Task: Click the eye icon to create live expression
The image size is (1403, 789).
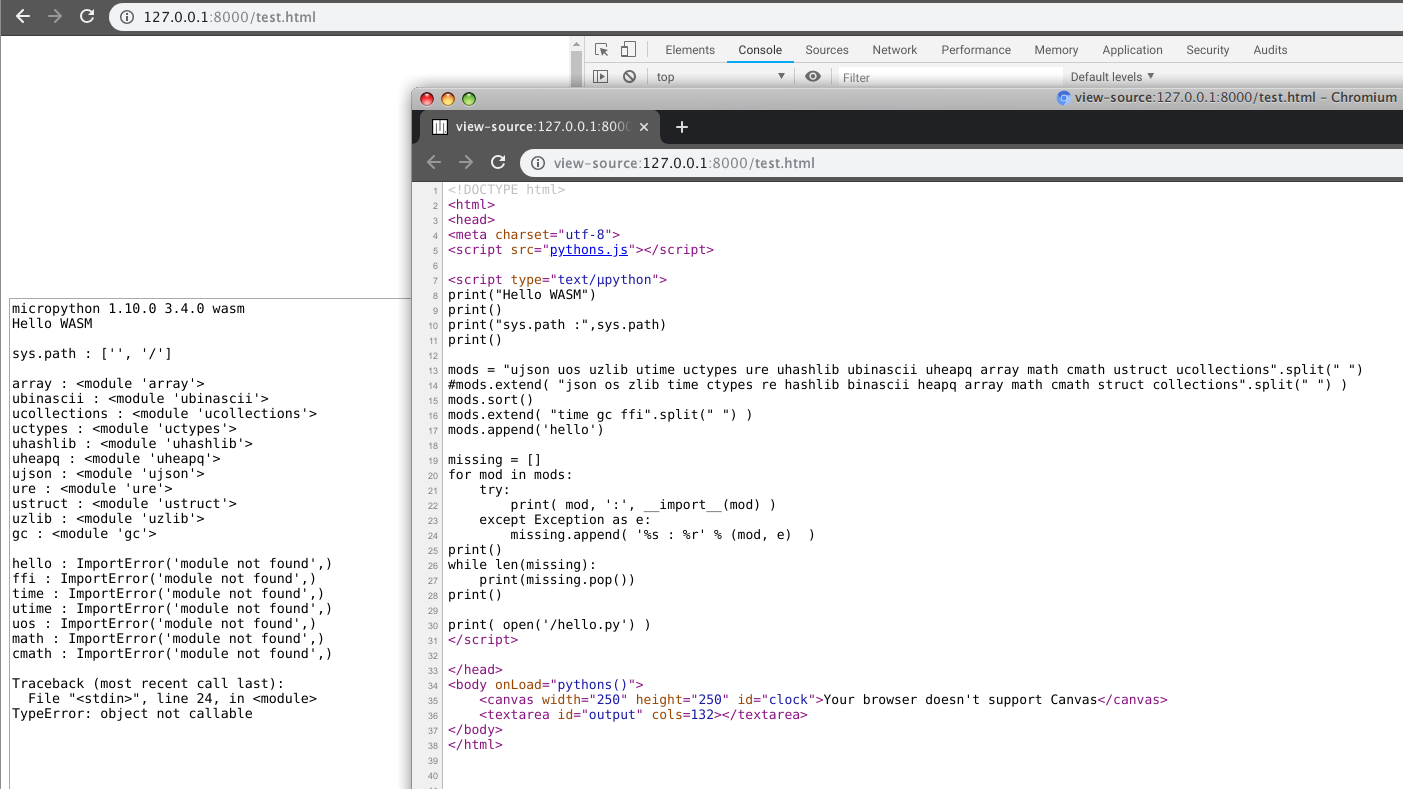Action: pos(813,77)
